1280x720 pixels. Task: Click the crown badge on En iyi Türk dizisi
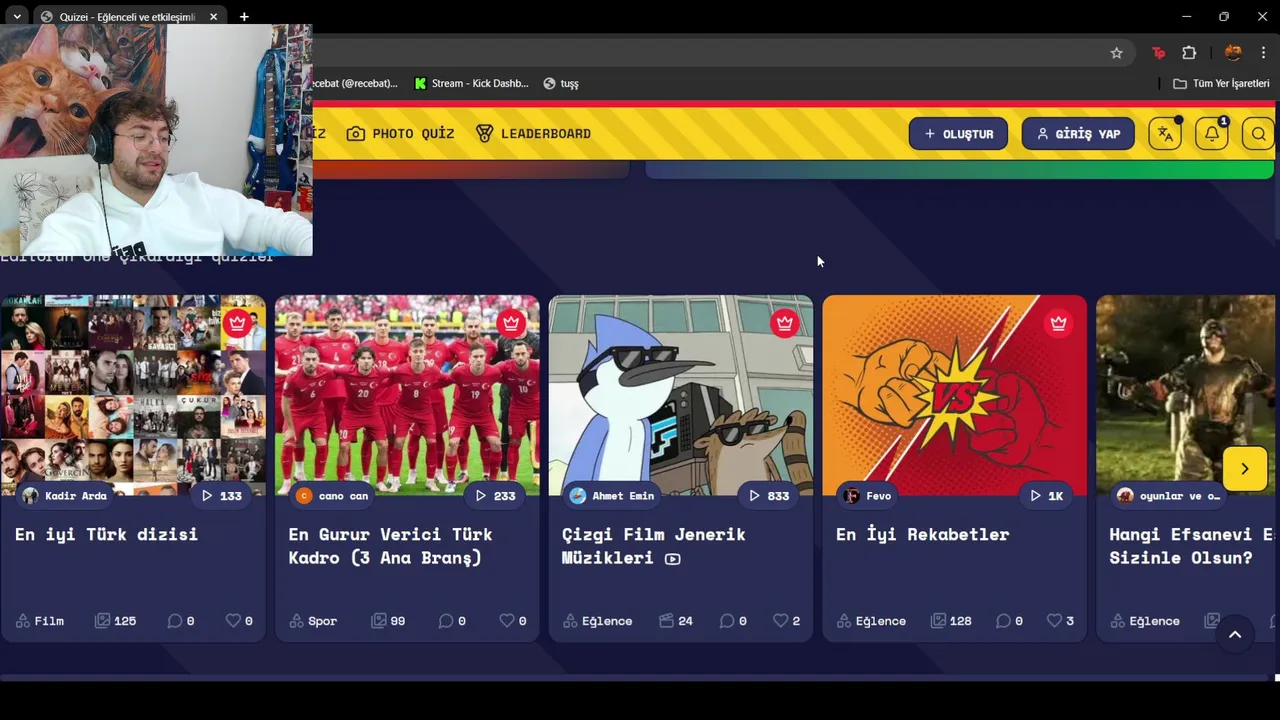coord(237,323)
